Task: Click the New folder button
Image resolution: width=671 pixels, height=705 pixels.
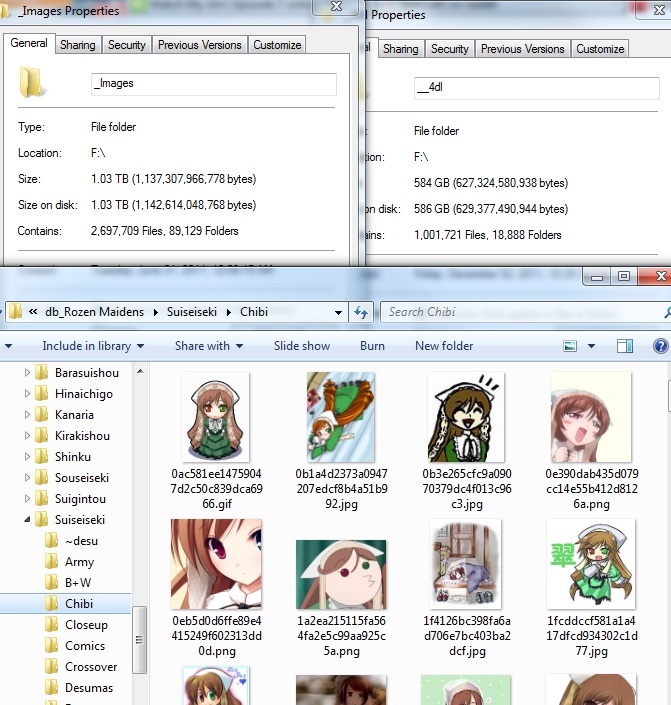Action: coord(444,346)
